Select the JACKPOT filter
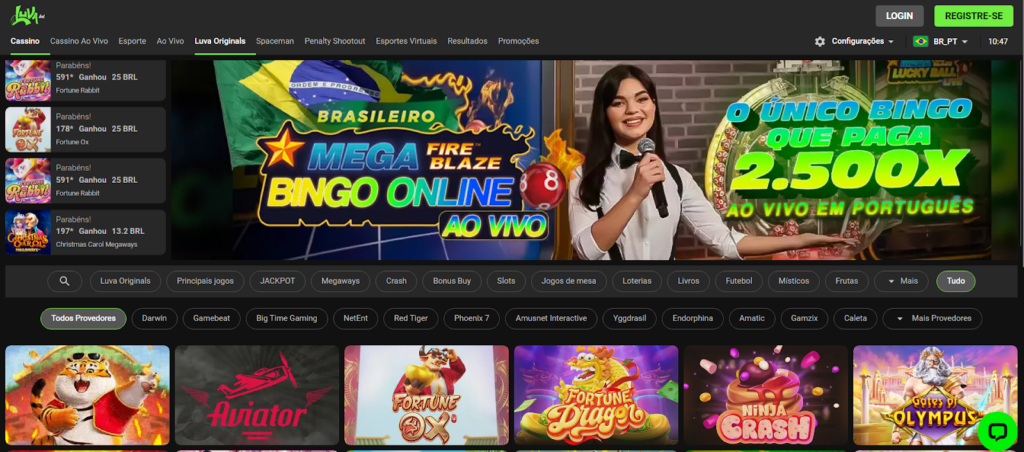Image resolution: width=1024 pixels, height=452 pixels. click(278, 281)
